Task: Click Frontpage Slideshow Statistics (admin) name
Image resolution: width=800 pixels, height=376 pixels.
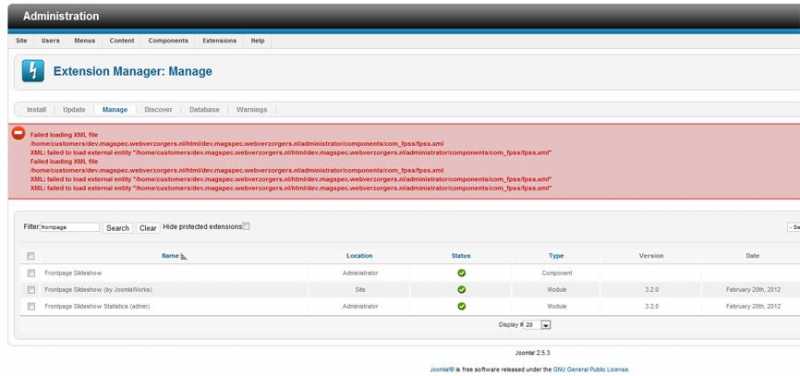Action: [97, 307]
